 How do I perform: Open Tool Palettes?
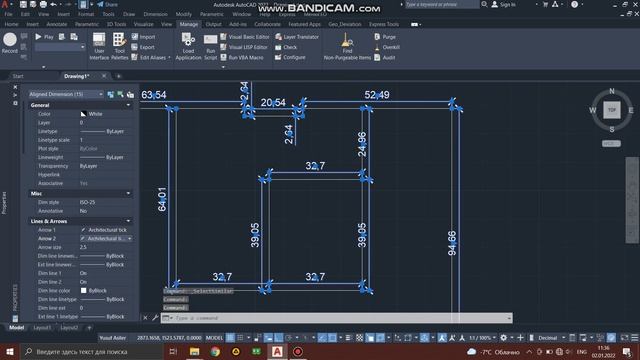point(119,47)
